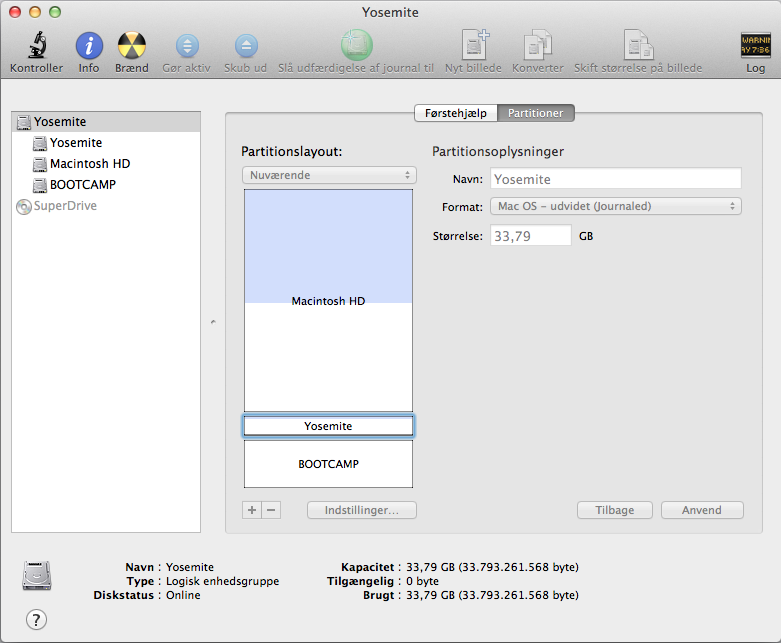
Task: Click the Kontroller microscope icon
Action: tap(37, 45)
